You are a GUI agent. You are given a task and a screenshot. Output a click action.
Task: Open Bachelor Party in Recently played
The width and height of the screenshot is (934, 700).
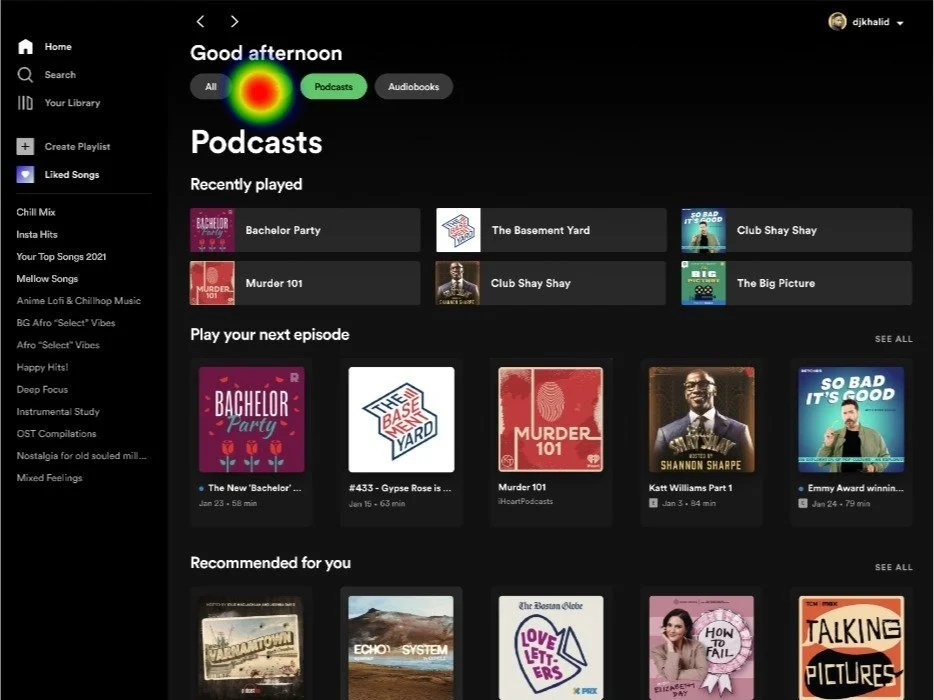click(x=305, y=230)
